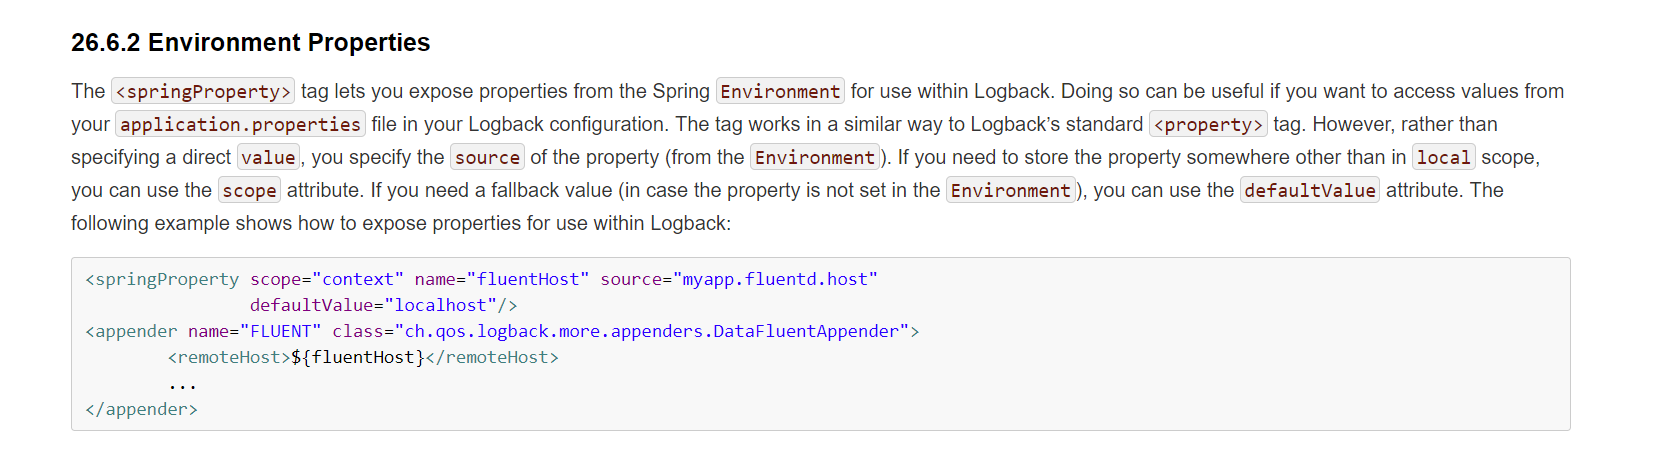Click the <springProperty> inline code in paragraph
The image size is (1659, 449).
tap(203, 92)
